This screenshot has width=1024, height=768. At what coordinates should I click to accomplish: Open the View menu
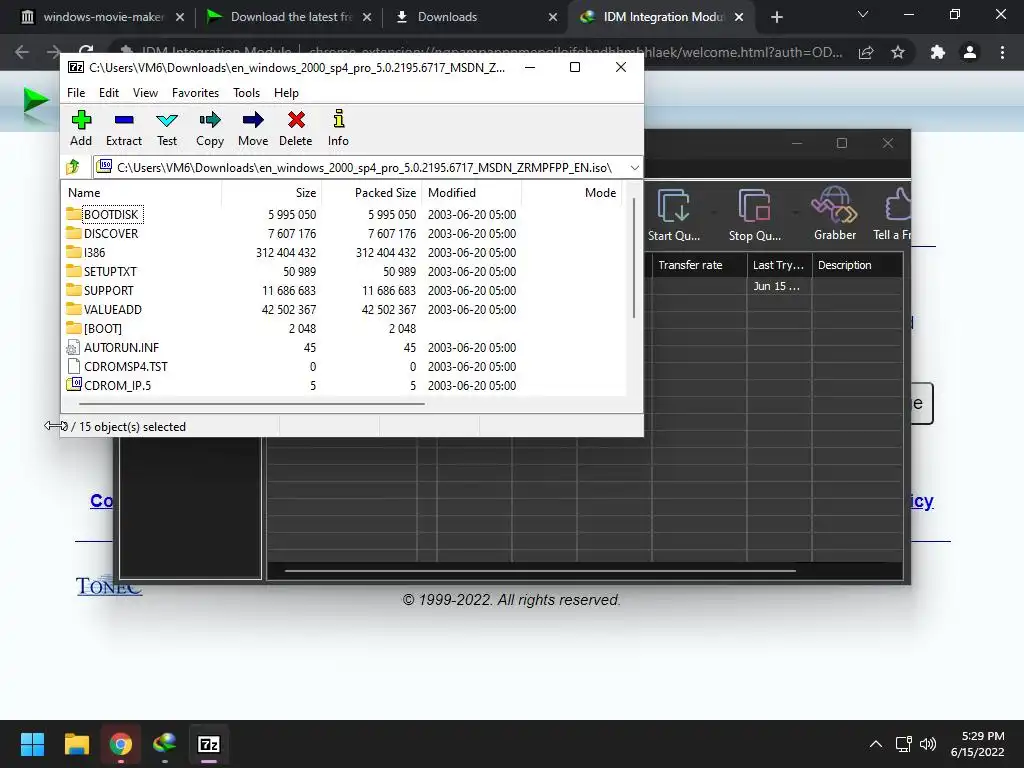tap(145, 93)
